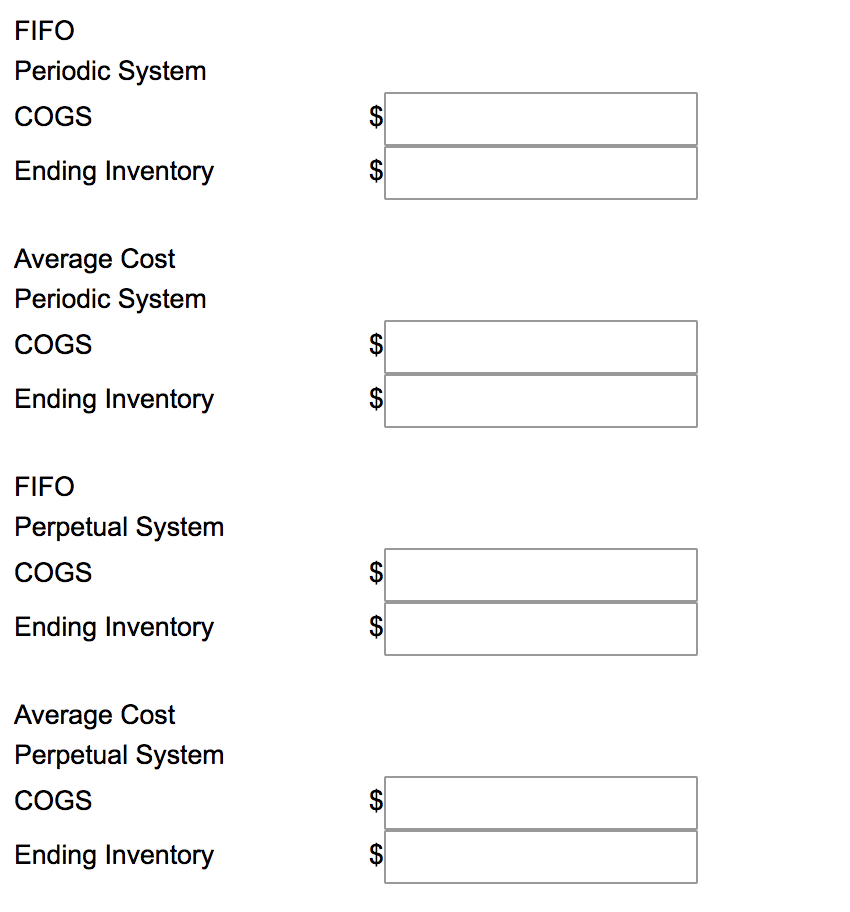This screenshot has height=912, width=850.
Task: Select the topmost Ending Inventory label
Action: click(114, 171)
